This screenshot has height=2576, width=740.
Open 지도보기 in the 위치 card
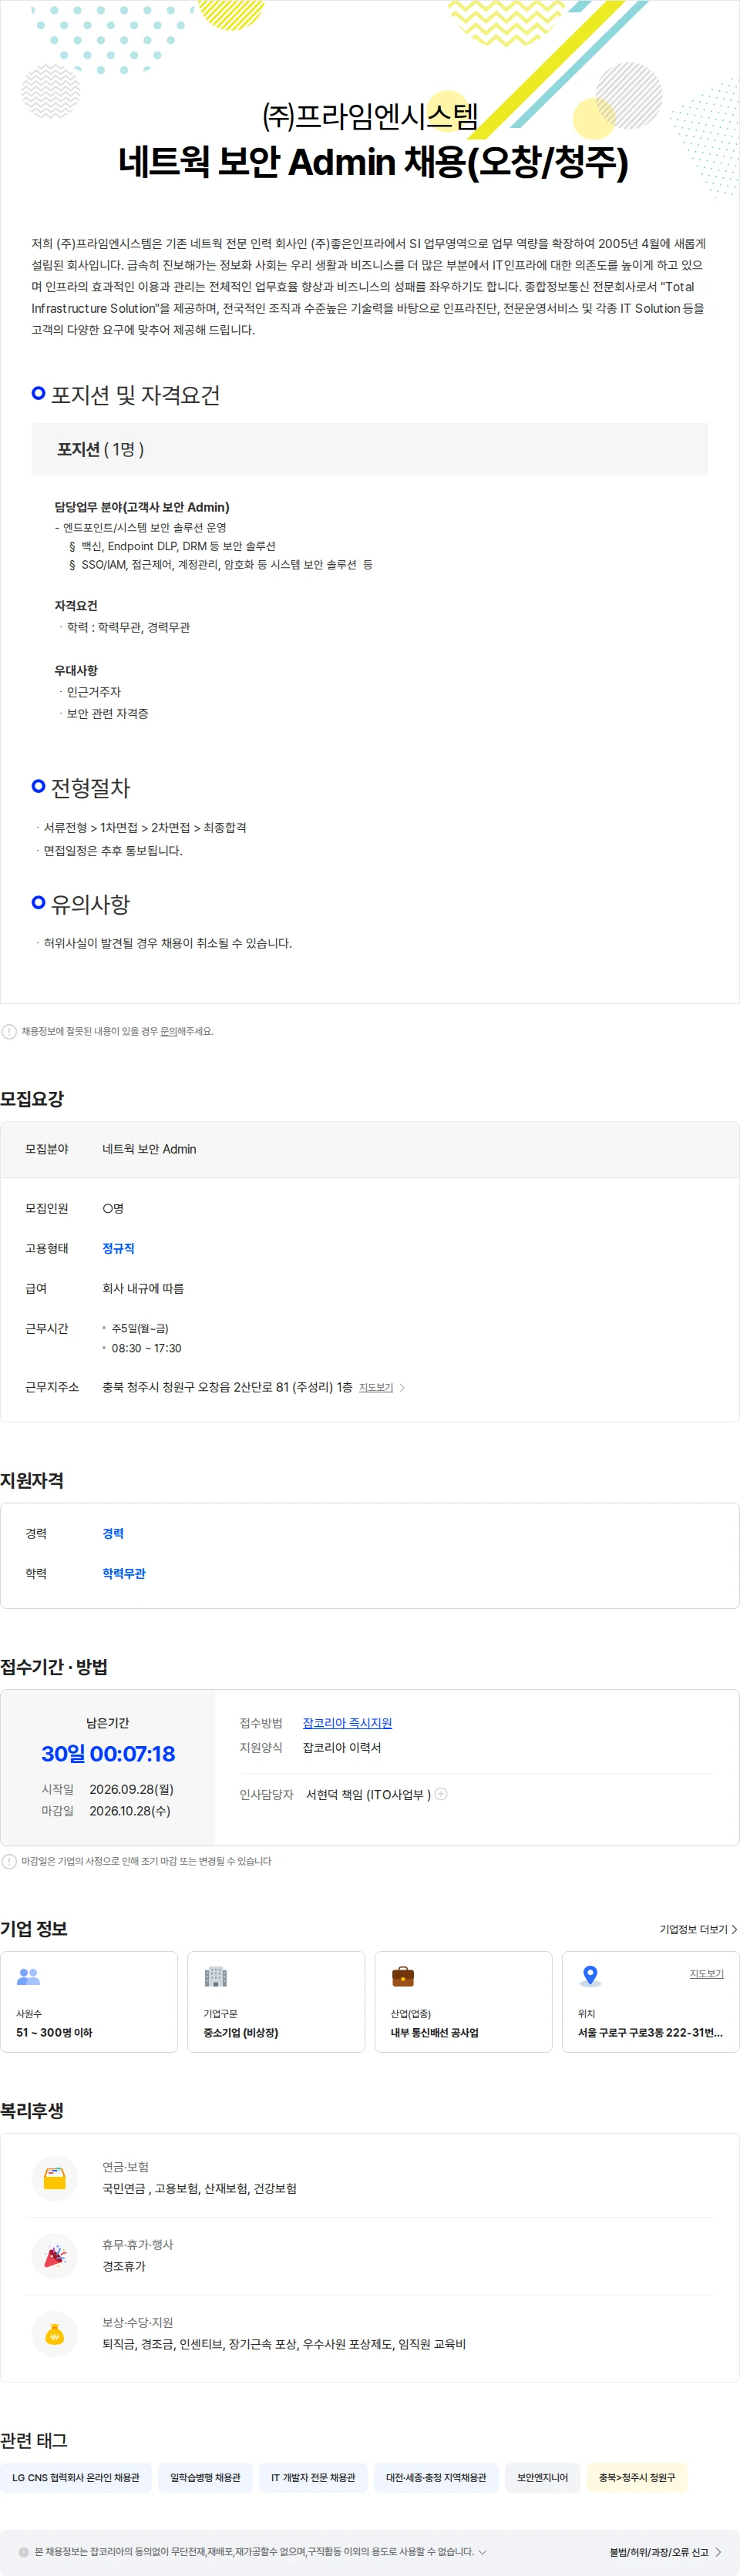[x=706, y=1973]
